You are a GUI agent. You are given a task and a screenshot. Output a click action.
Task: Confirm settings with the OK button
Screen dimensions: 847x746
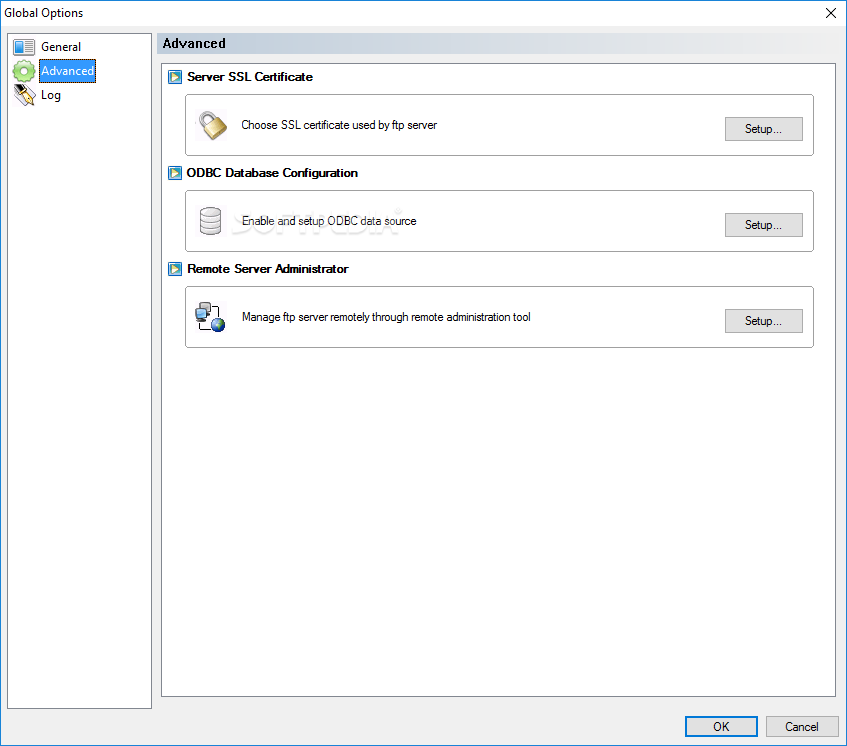pyautogui.click(x=721, y=727)
